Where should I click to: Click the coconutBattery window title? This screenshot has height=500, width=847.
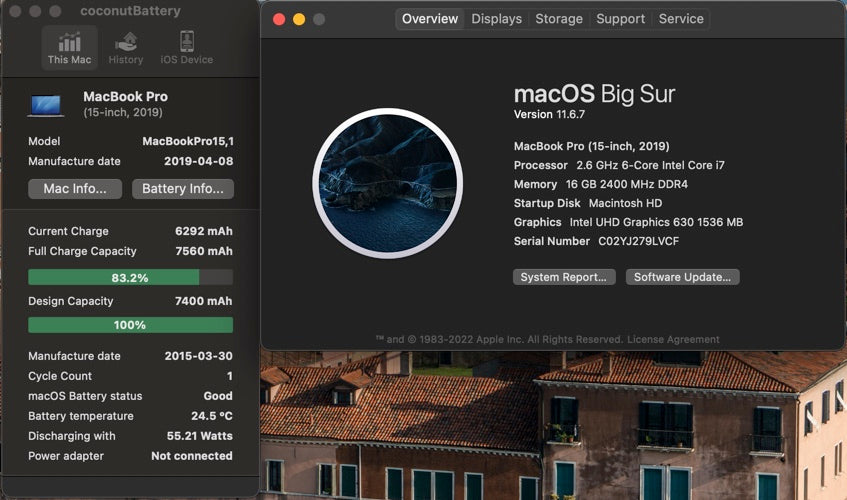[130, 11]
